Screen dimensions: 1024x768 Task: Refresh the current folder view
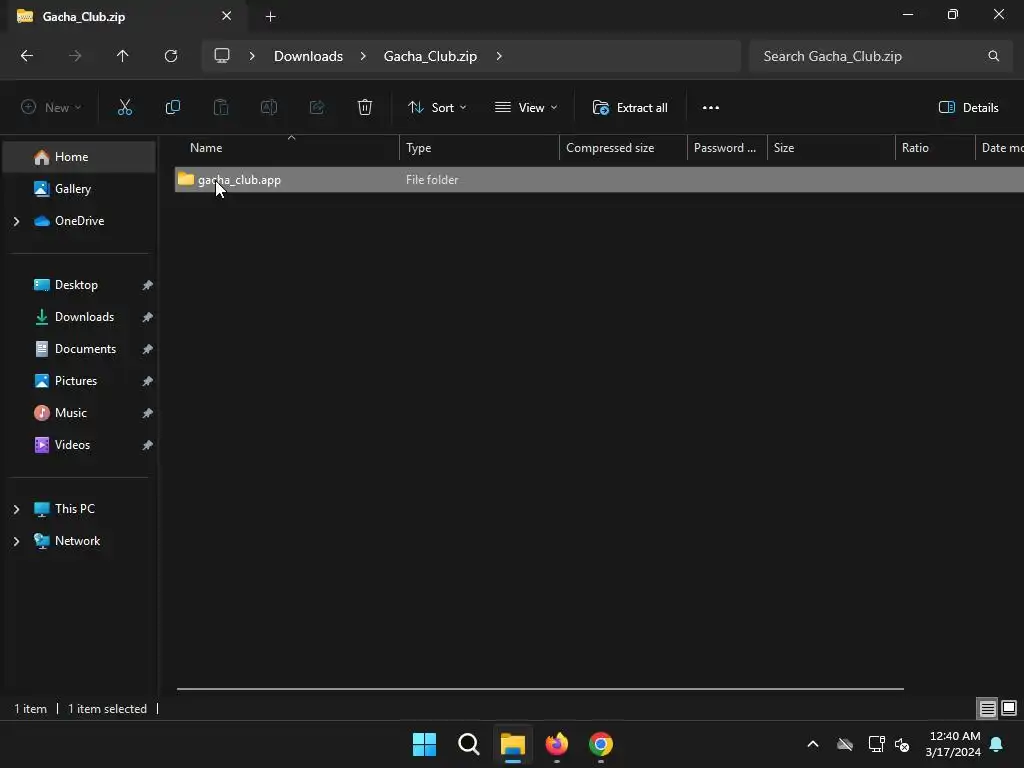coord(171,56)
